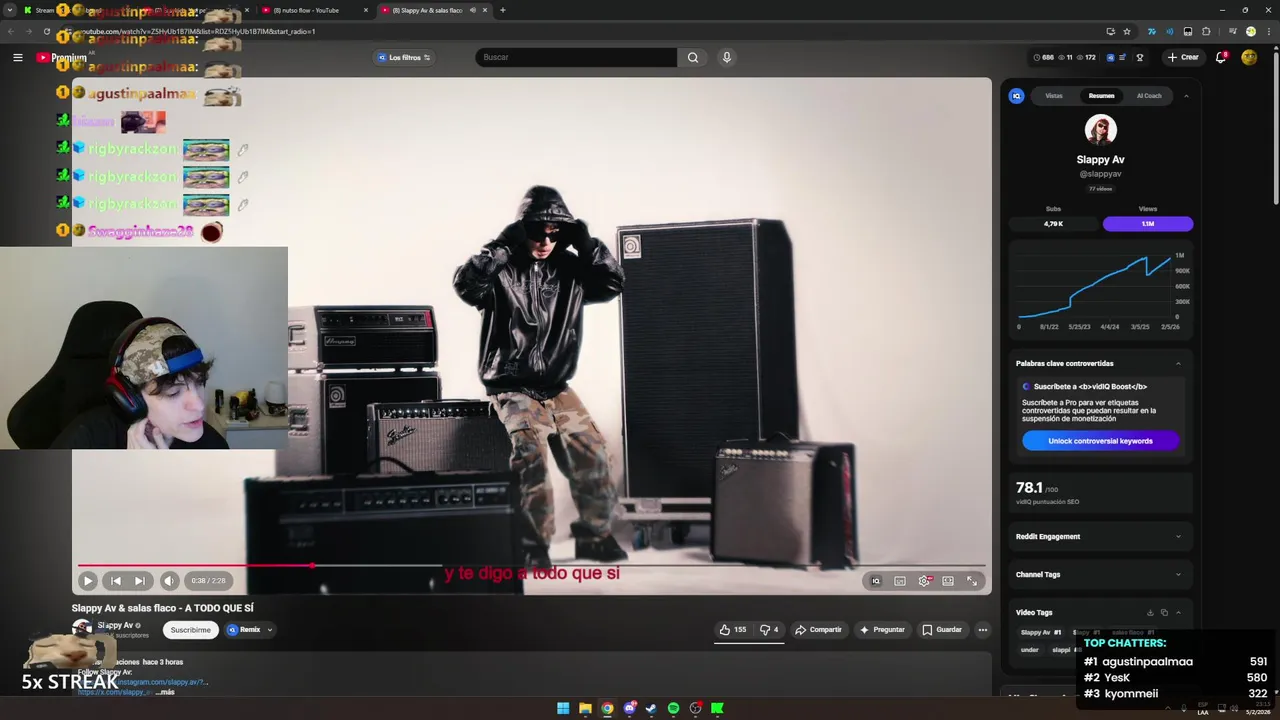Click the vidIQ icon in player controls
1280x720 pixels.
click(x=876, y=581)
